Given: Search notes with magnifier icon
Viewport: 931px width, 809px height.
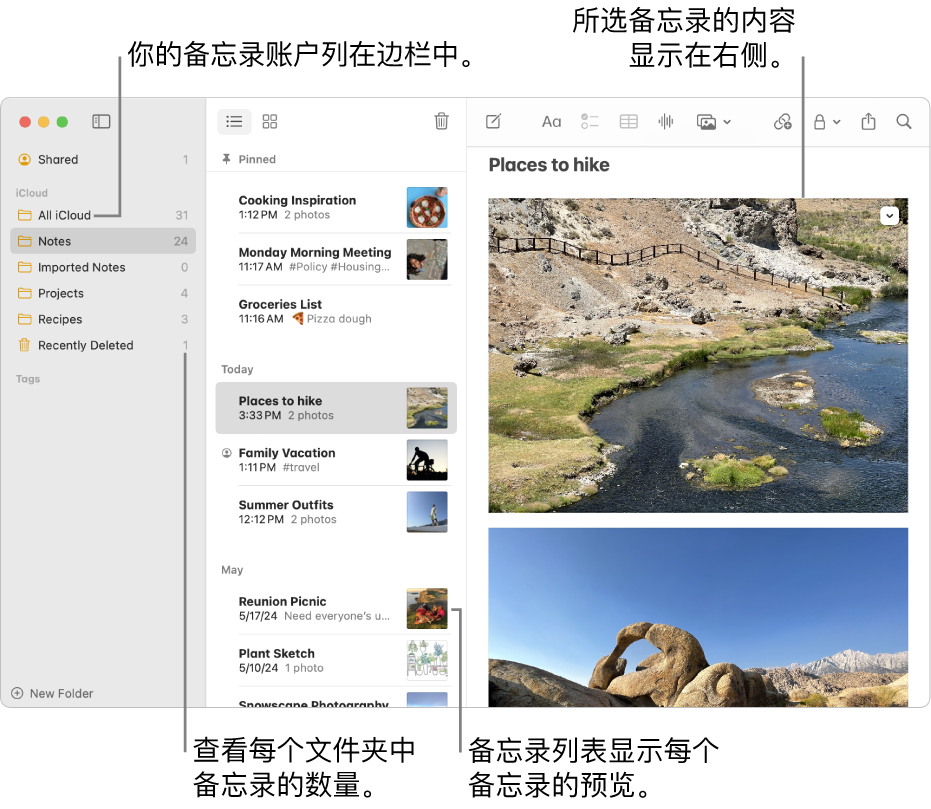Looking at the screenshot, I should tap(904, 122).
